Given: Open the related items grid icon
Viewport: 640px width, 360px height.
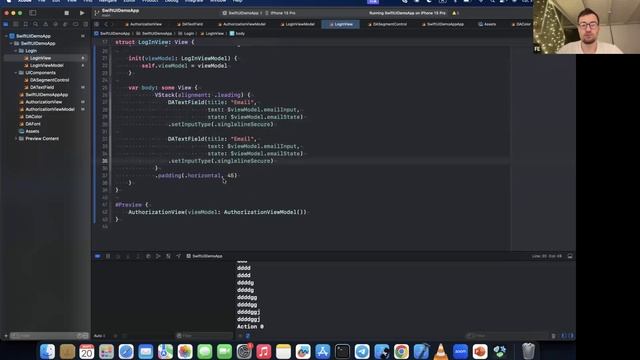Looking at the screenshot, I should (97, 24).
